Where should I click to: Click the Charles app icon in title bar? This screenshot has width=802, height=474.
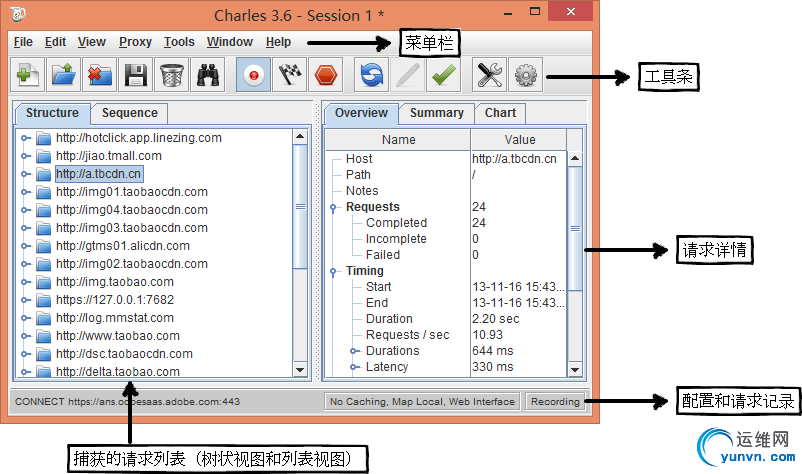(x=18, y=15)
